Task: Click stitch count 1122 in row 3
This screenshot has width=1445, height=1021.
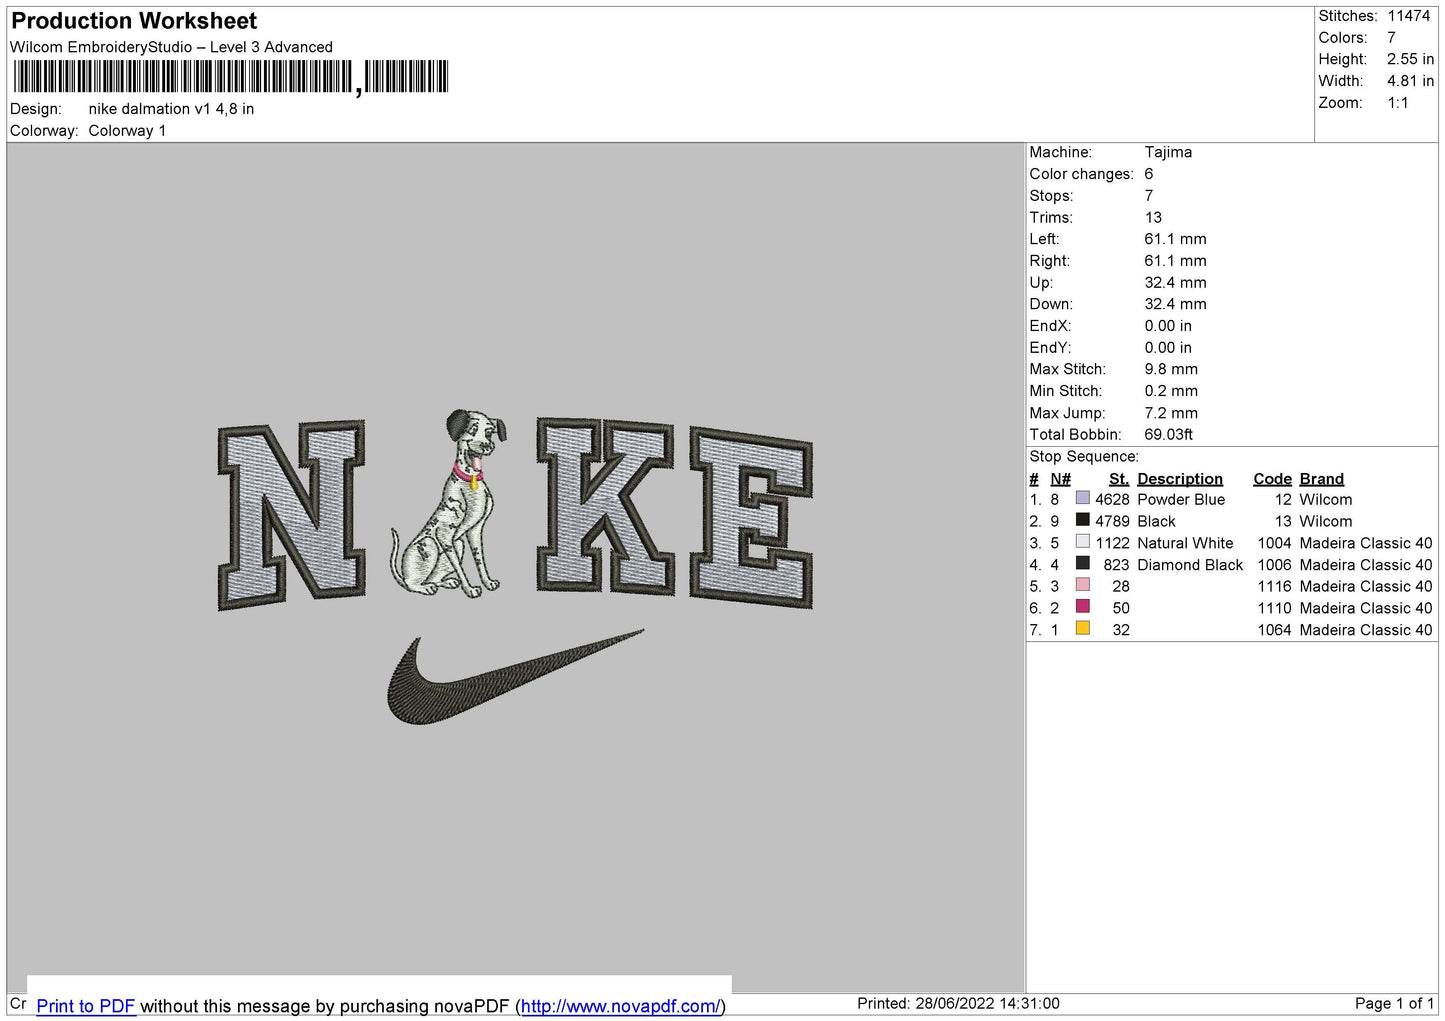Action: point(1112,543)
